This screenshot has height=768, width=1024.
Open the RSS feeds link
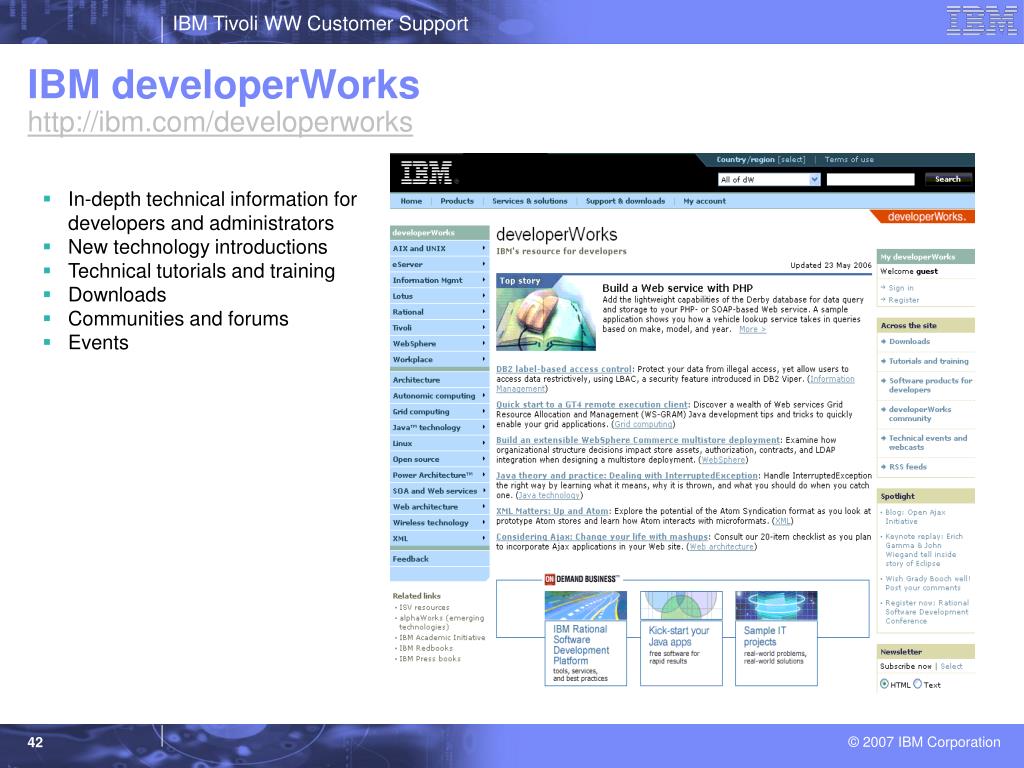click(x=907, y=467)
